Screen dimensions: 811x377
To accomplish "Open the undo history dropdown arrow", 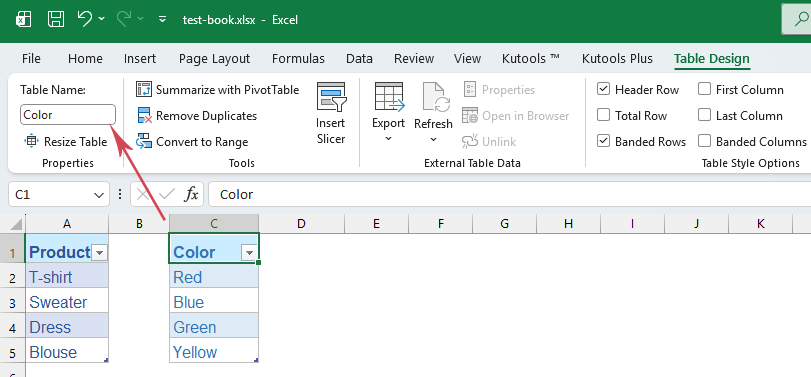I will coord(101,19).
